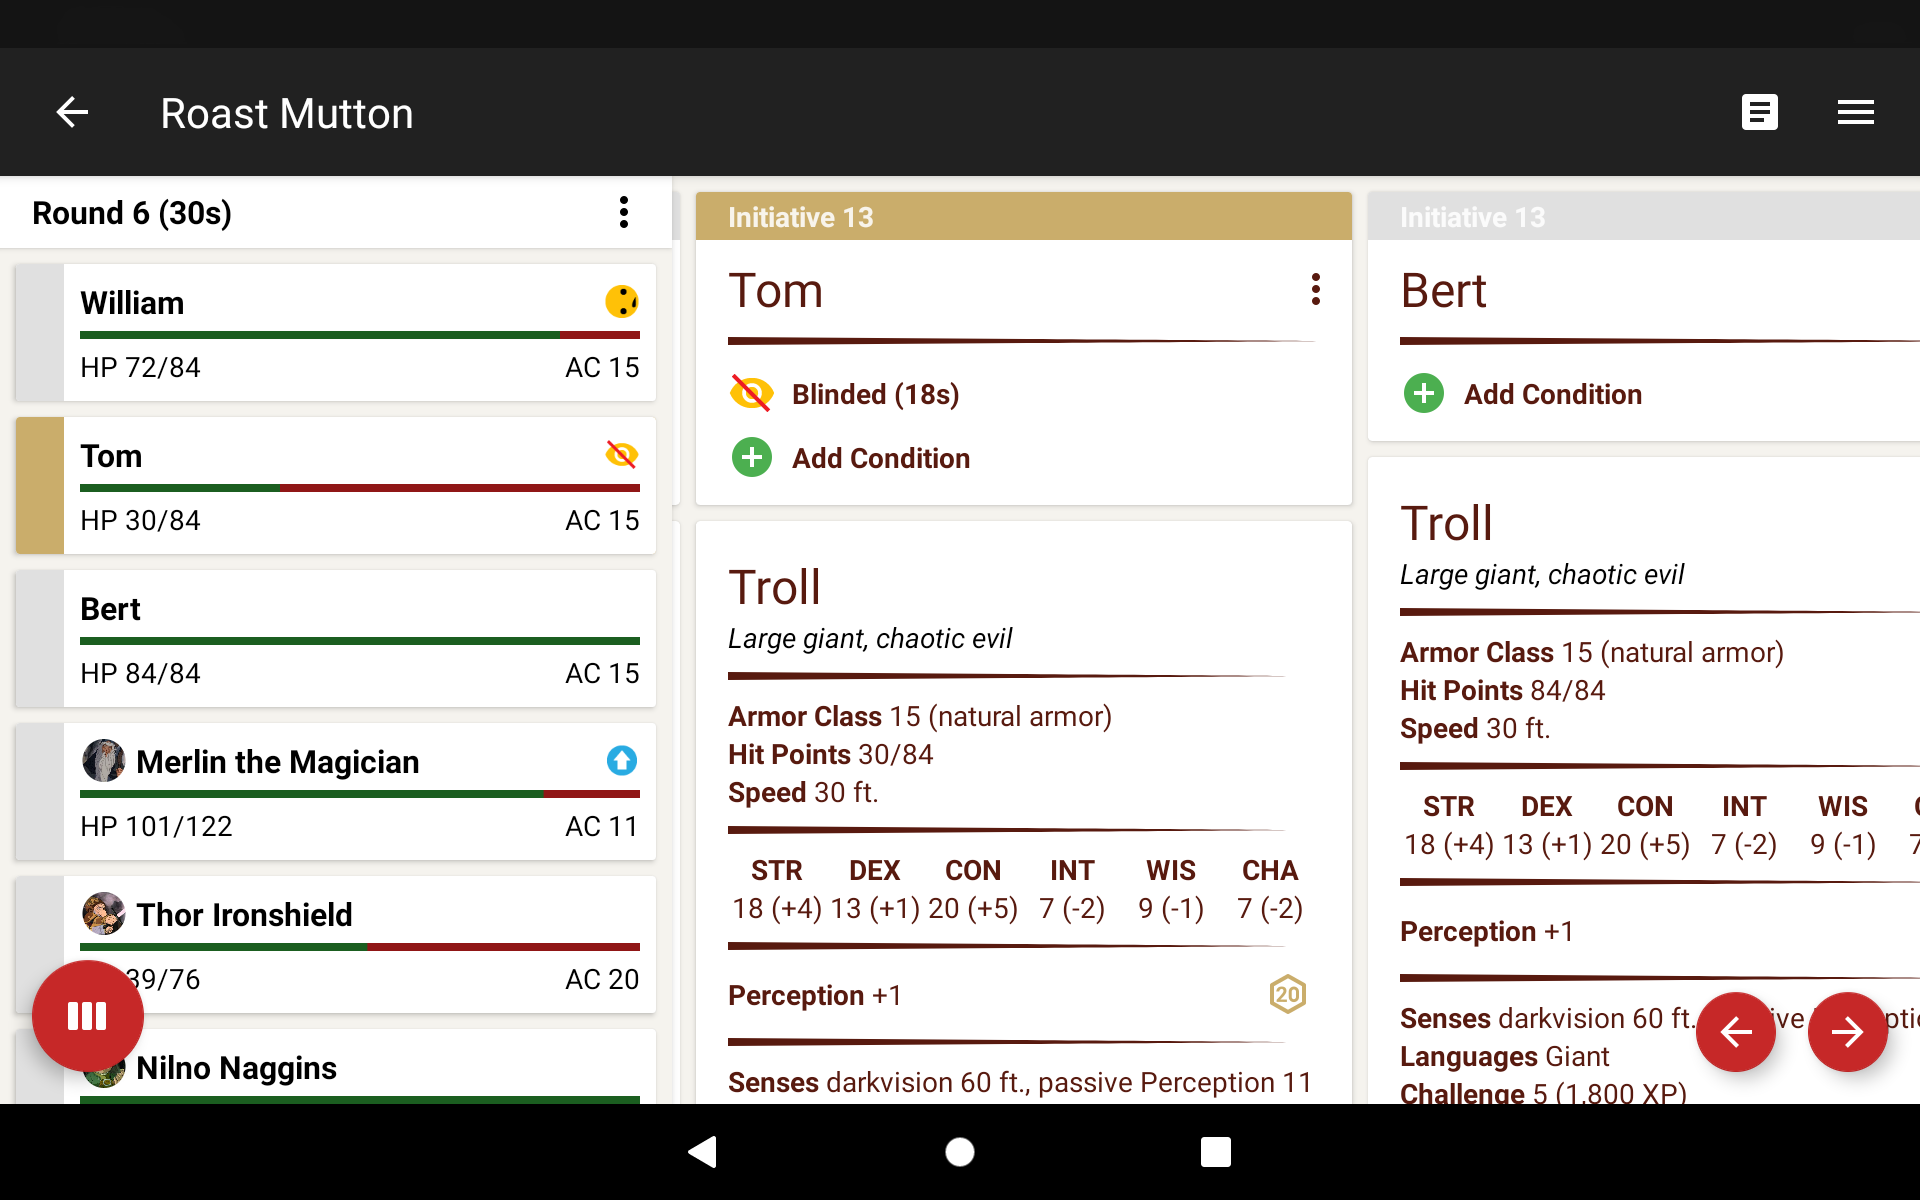Viewport: 1920px width, 1200px height.
Task: Select Nilno Naggins in the initiative list
Action: click(237, 1067)
